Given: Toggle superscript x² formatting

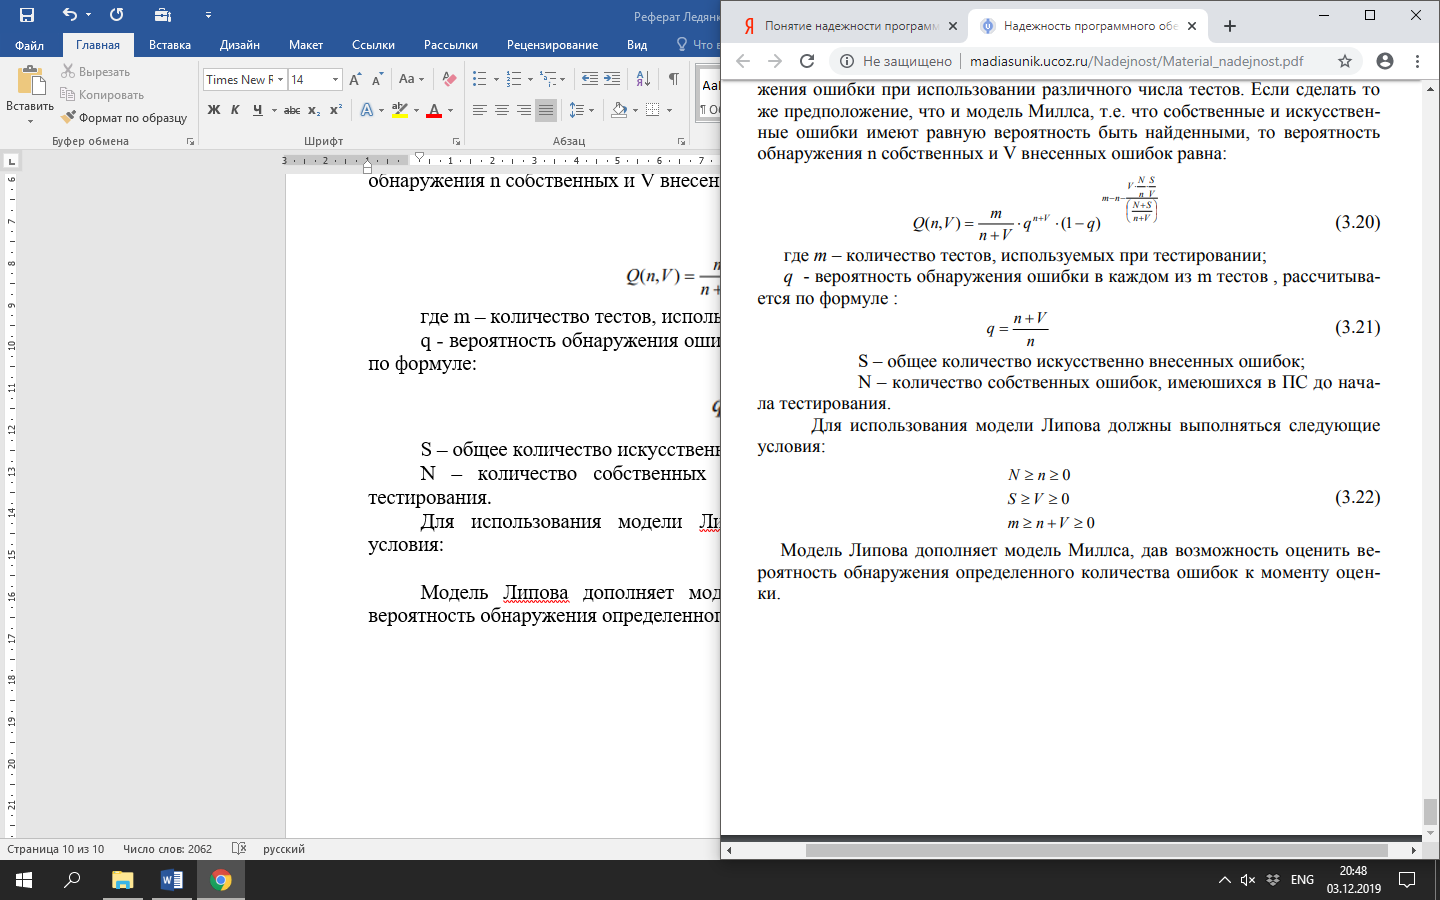Looking at the screenshot, I should (x=336, y=110).
